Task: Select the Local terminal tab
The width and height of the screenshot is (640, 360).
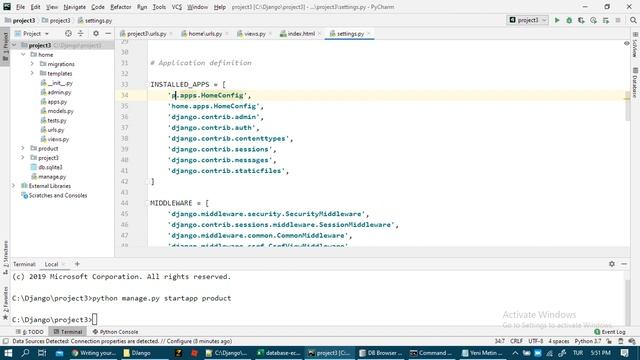Action: click(x=51, y=264)
